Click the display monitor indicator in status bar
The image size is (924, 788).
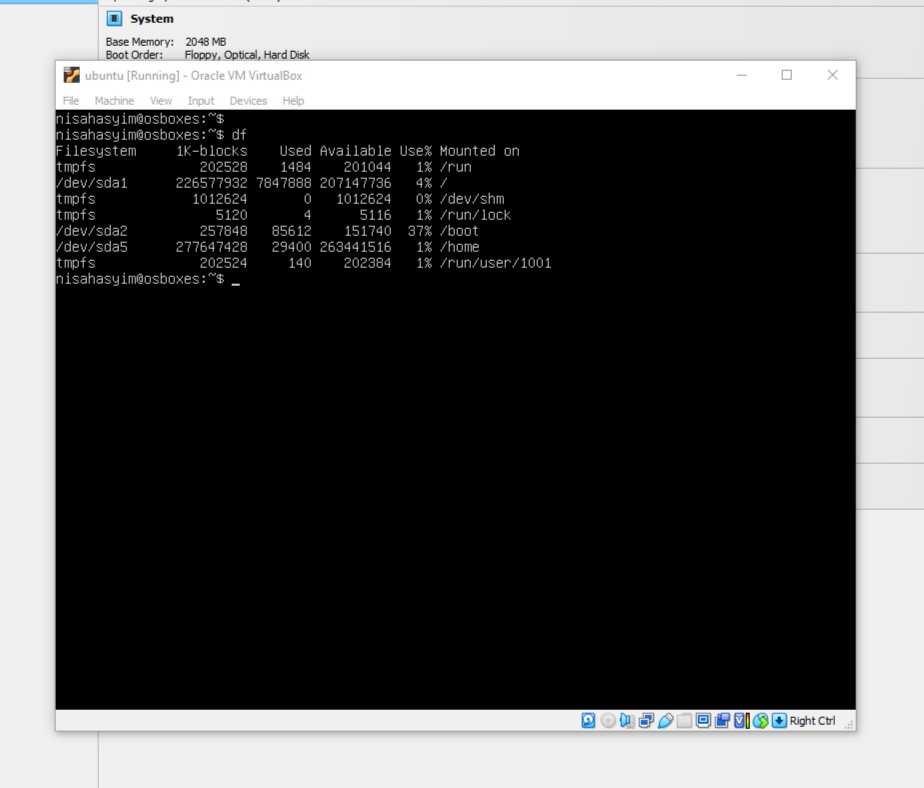pyautogui.click(x=703, y=720)
